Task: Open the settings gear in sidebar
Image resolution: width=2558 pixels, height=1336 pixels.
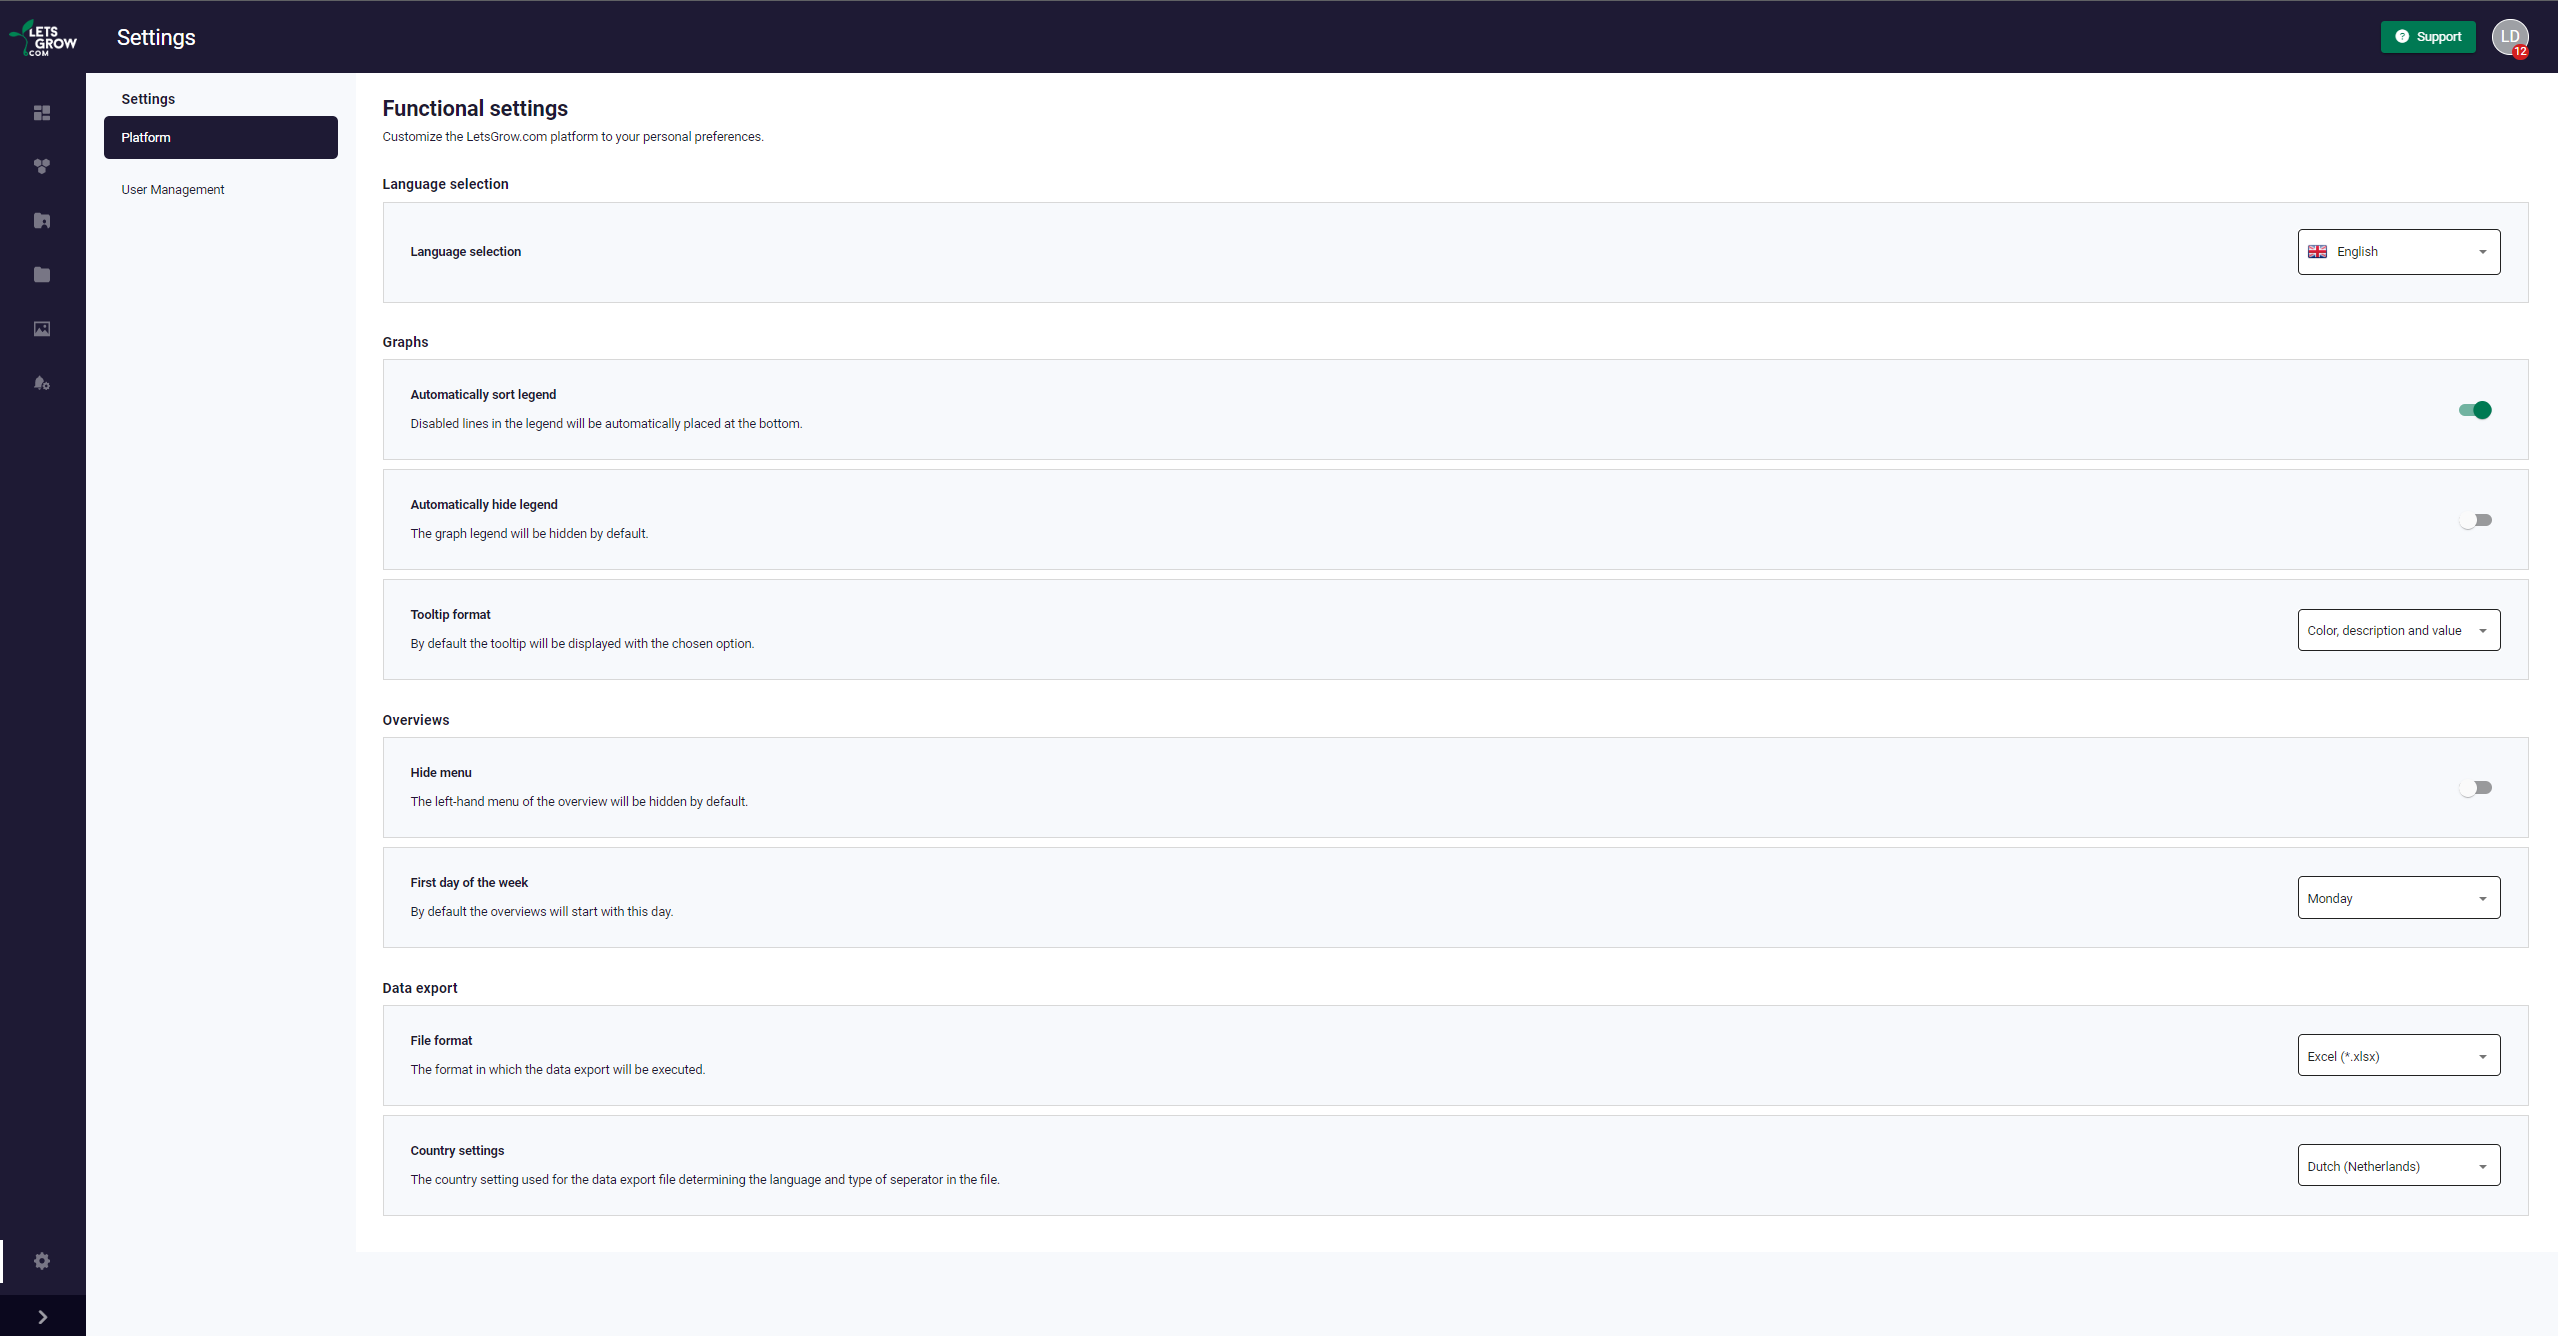Action: click(42, 1261)
